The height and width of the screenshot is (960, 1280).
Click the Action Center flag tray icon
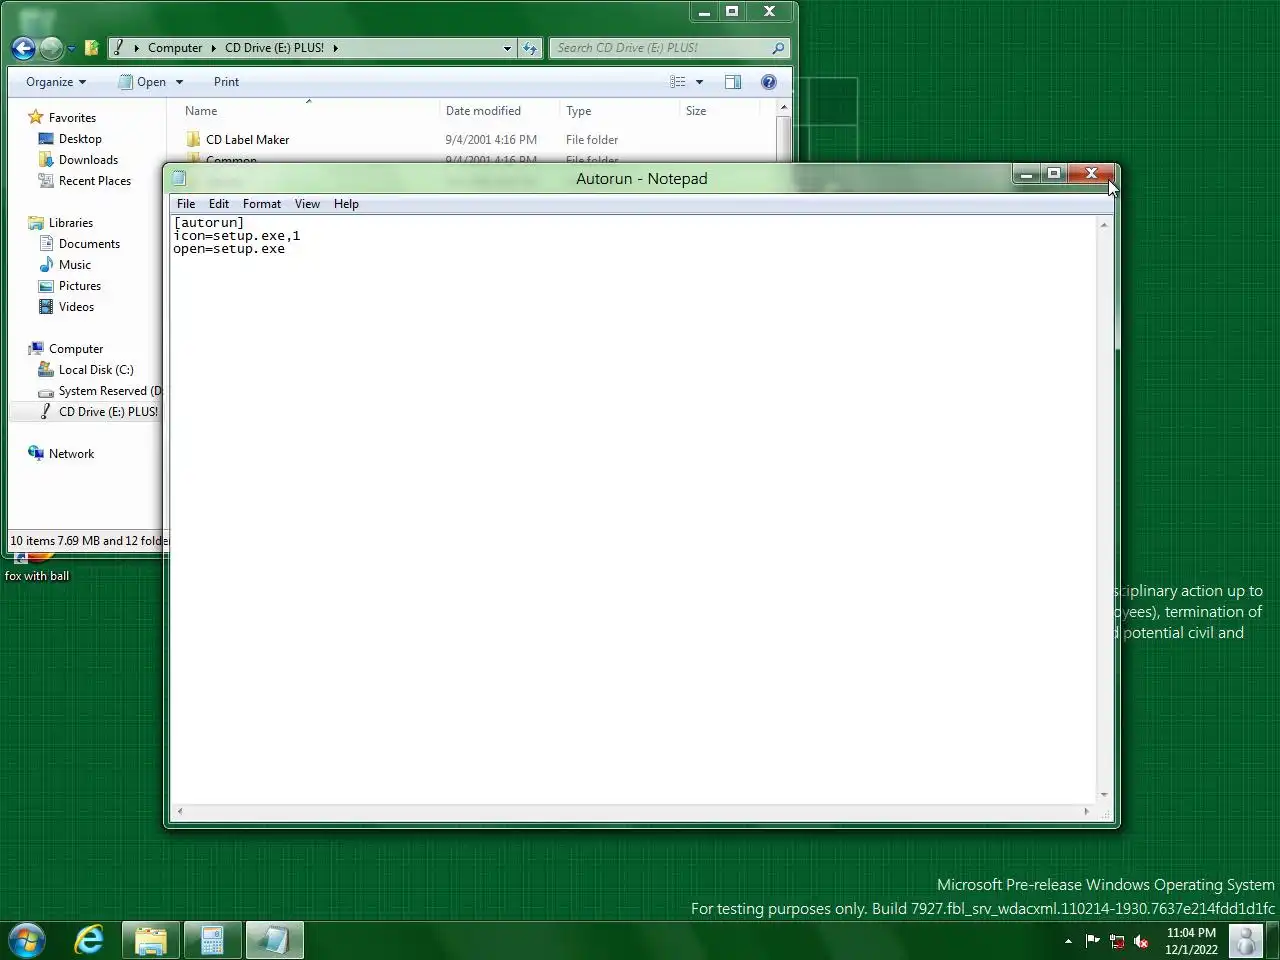[x=1092, y=941]
